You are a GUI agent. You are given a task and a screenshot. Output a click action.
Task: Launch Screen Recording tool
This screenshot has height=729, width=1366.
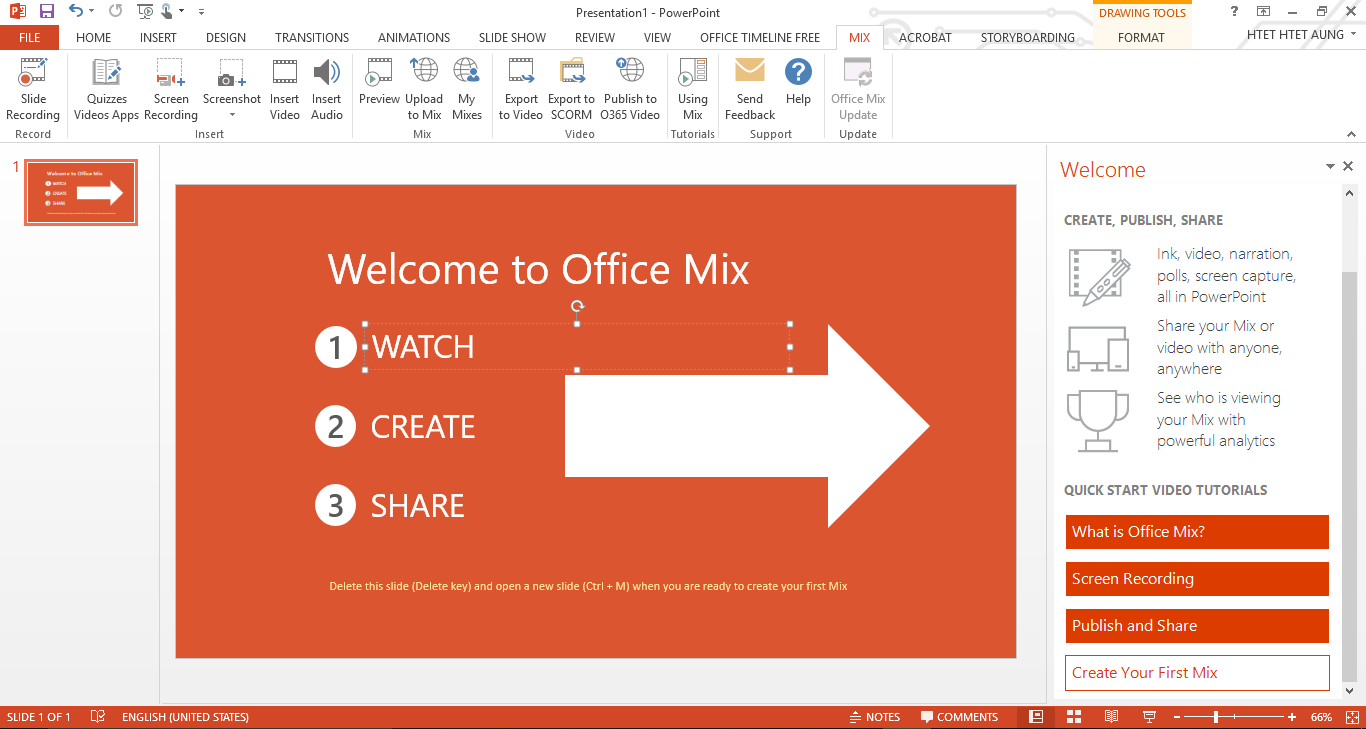171,89
